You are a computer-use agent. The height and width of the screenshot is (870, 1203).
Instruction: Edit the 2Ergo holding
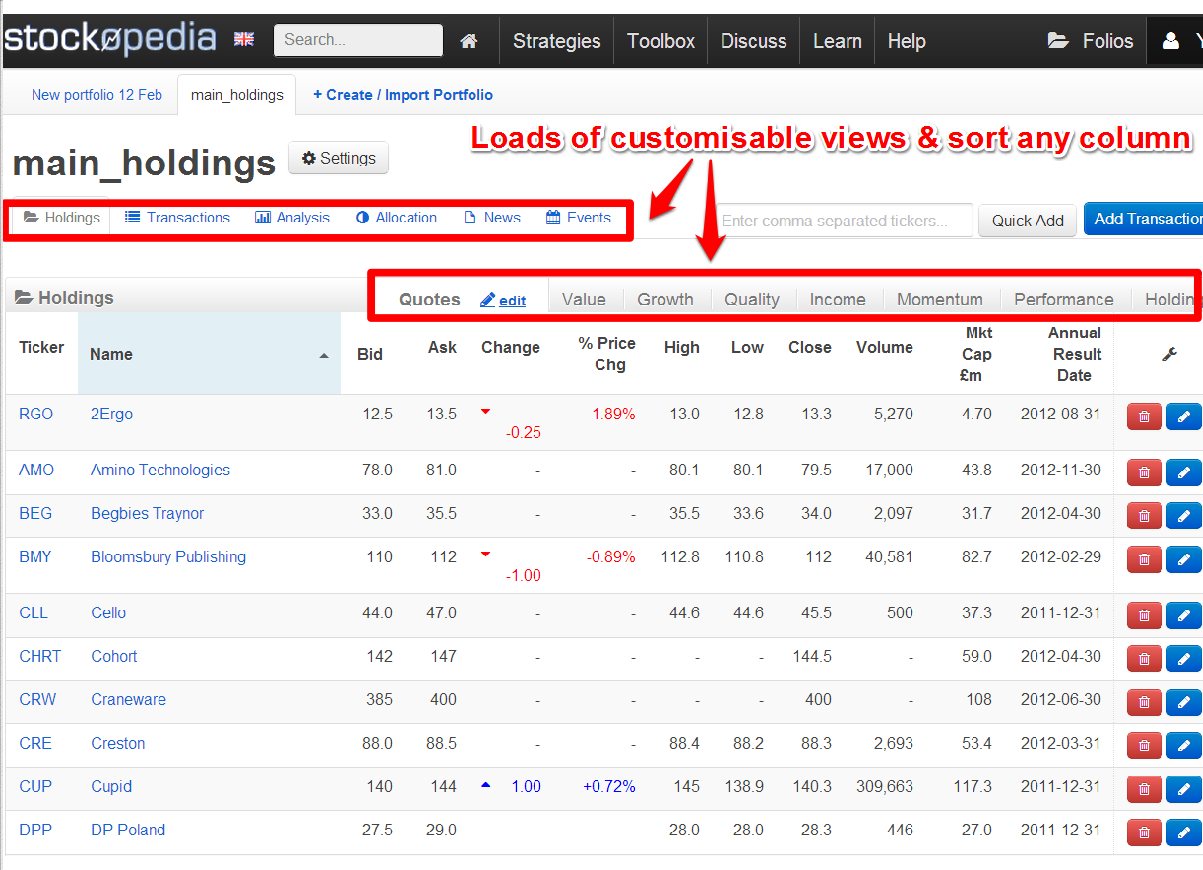pyautogui.click(x=1184, y=416)
